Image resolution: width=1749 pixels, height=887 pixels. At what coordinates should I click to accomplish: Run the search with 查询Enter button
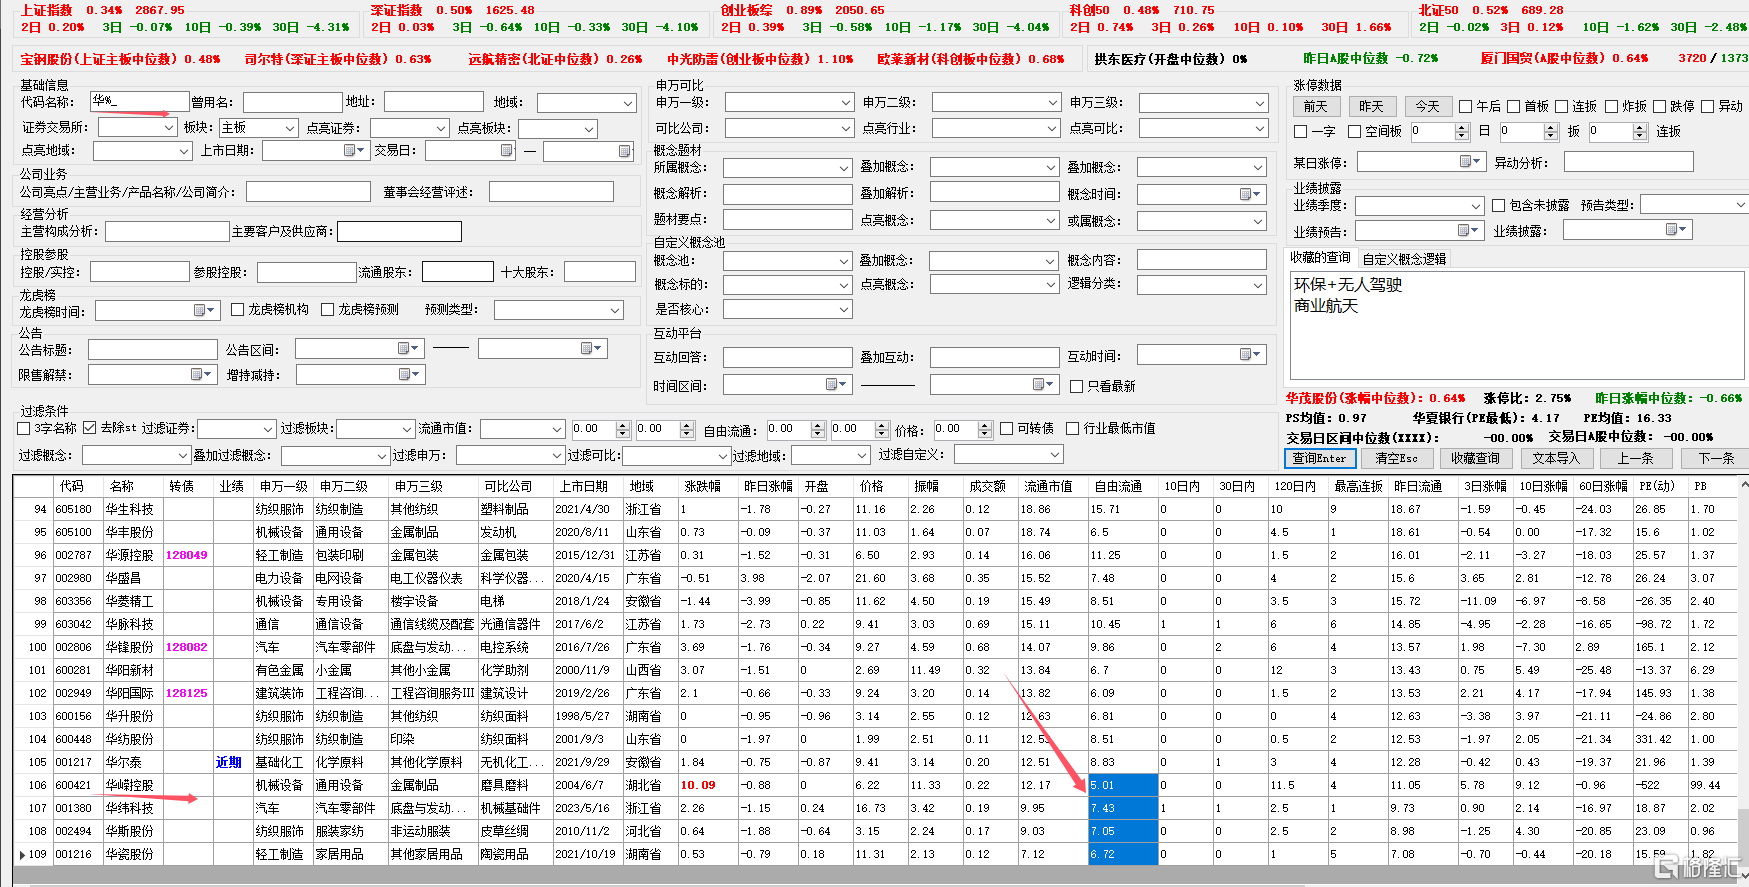pos(1320,458)
